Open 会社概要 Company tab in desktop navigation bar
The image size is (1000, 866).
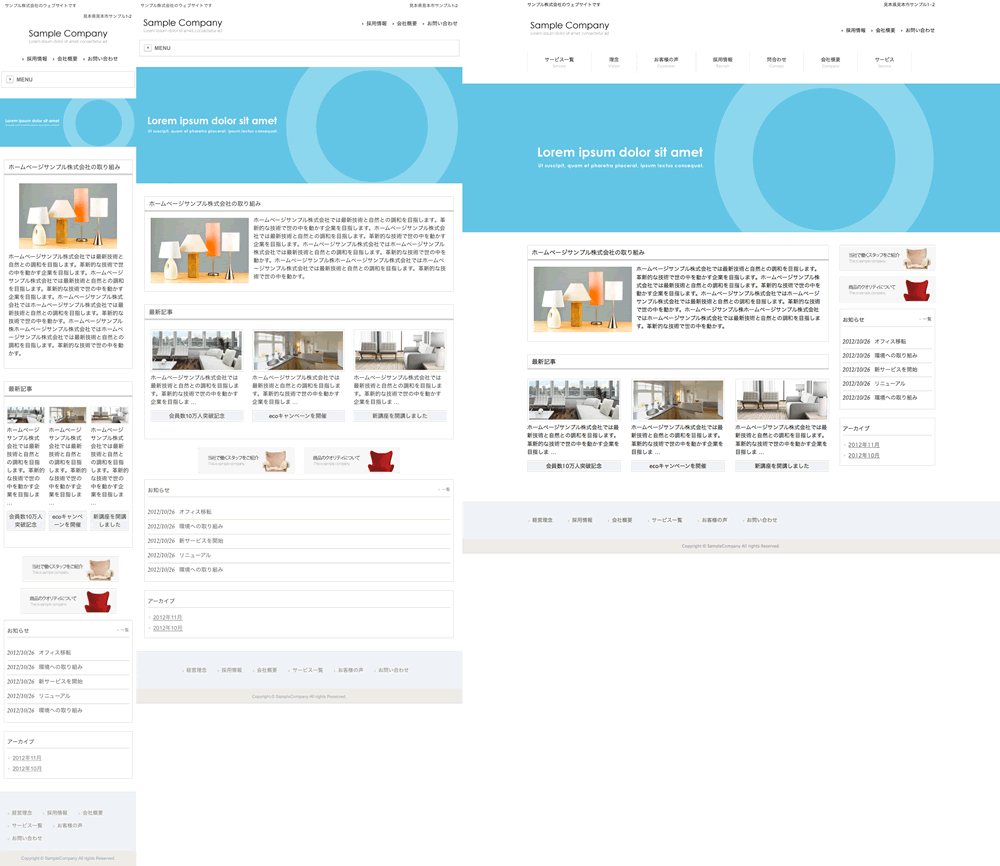click(x=830, y=62)
